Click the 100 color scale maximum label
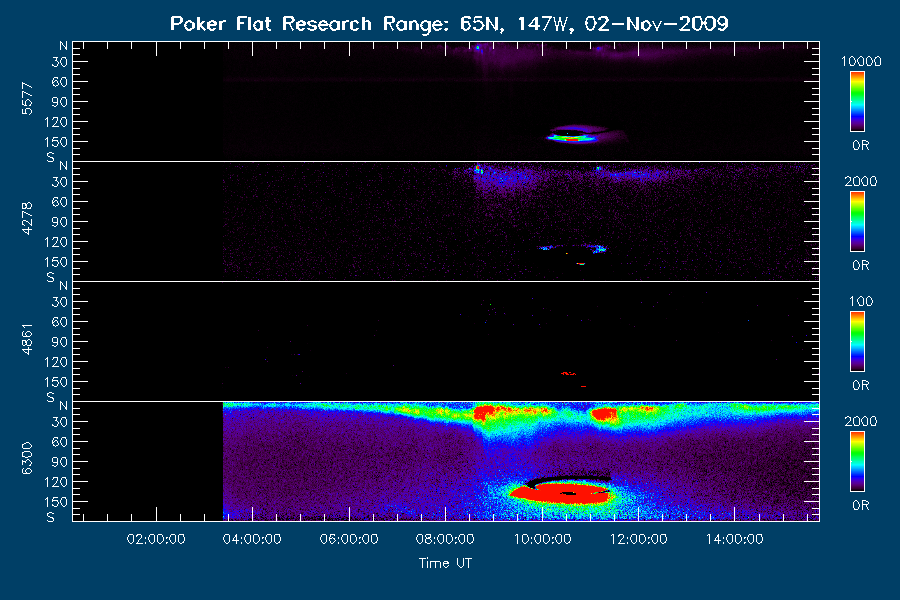 [x=861, y=301]
